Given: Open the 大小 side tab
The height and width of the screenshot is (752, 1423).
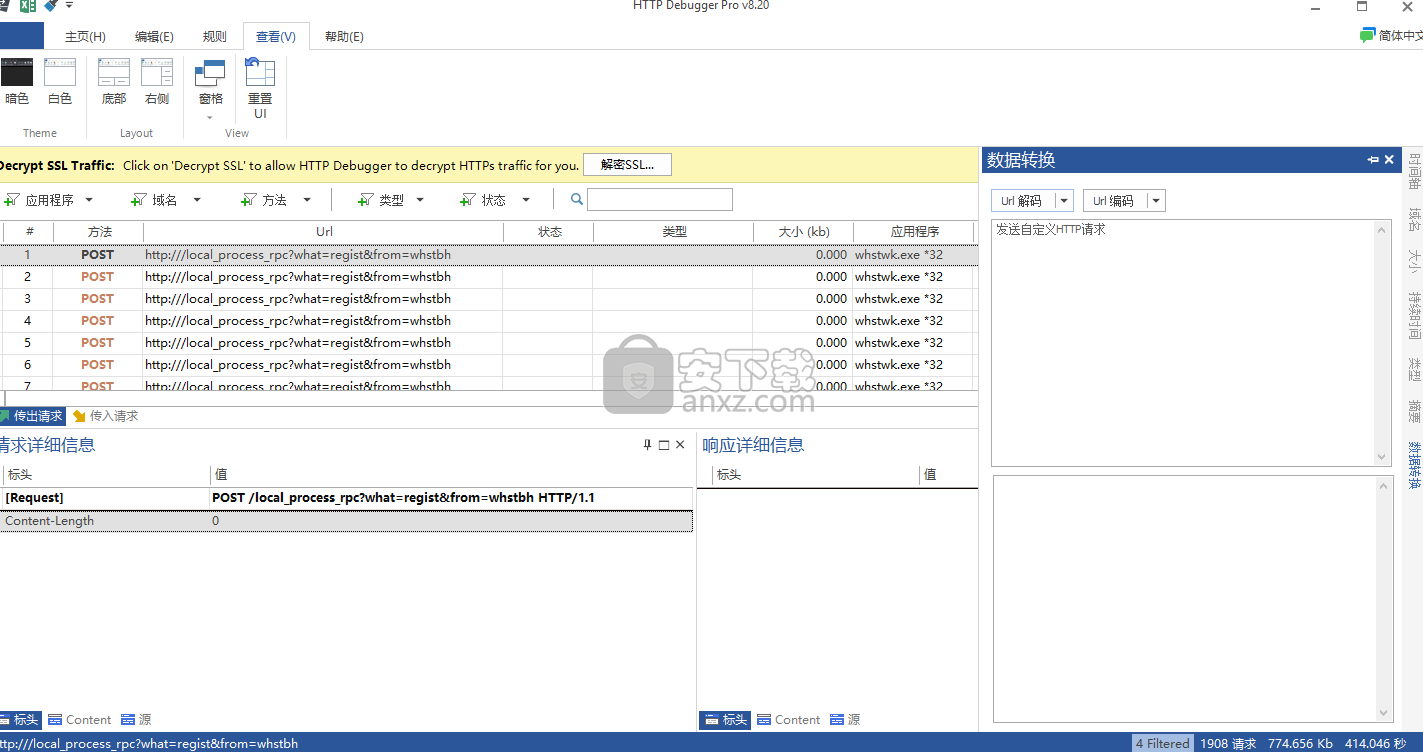Looking at the screenshot, I should point(1414,260).
